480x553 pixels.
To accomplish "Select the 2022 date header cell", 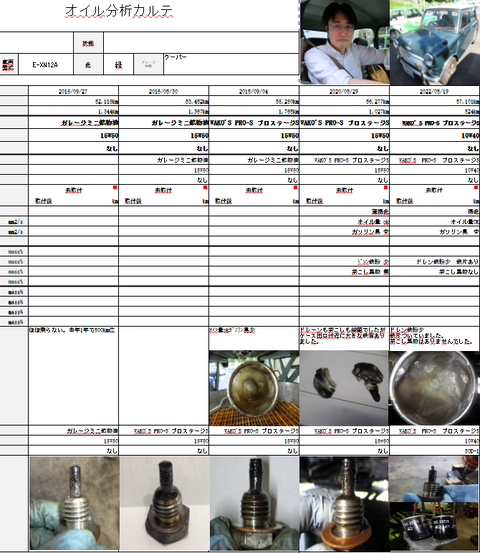I will click(435, 91).
